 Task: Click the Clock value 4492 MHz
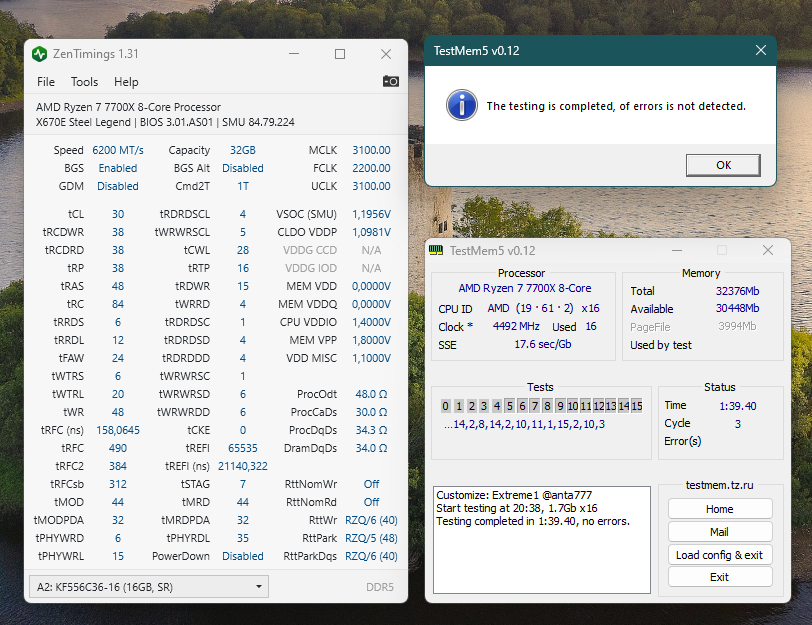pos(516,326)
